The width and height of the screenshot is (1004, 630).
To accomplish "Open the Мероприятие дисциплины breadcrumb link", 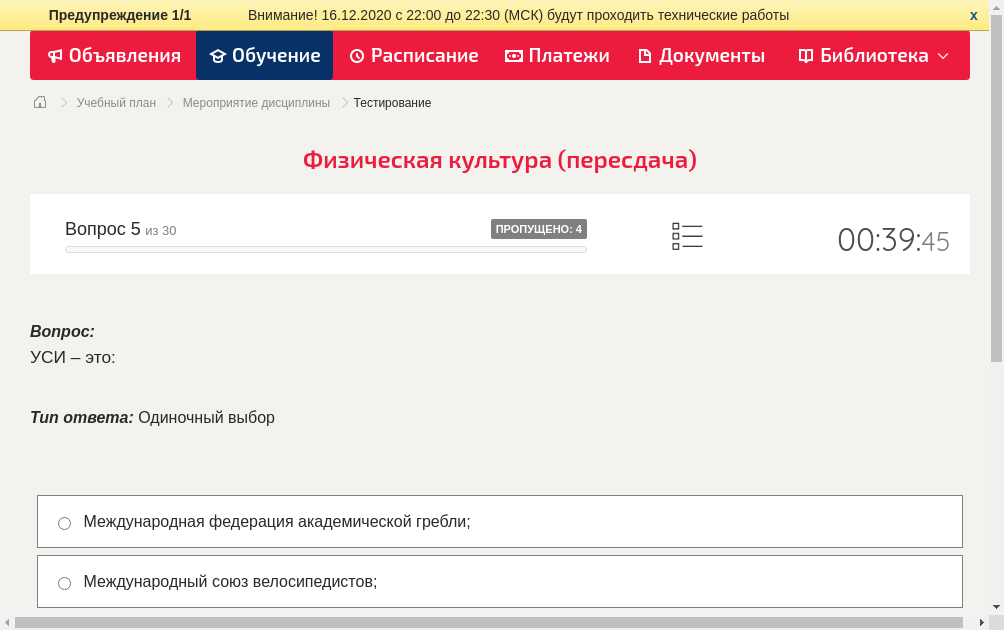I will (256, 102).
